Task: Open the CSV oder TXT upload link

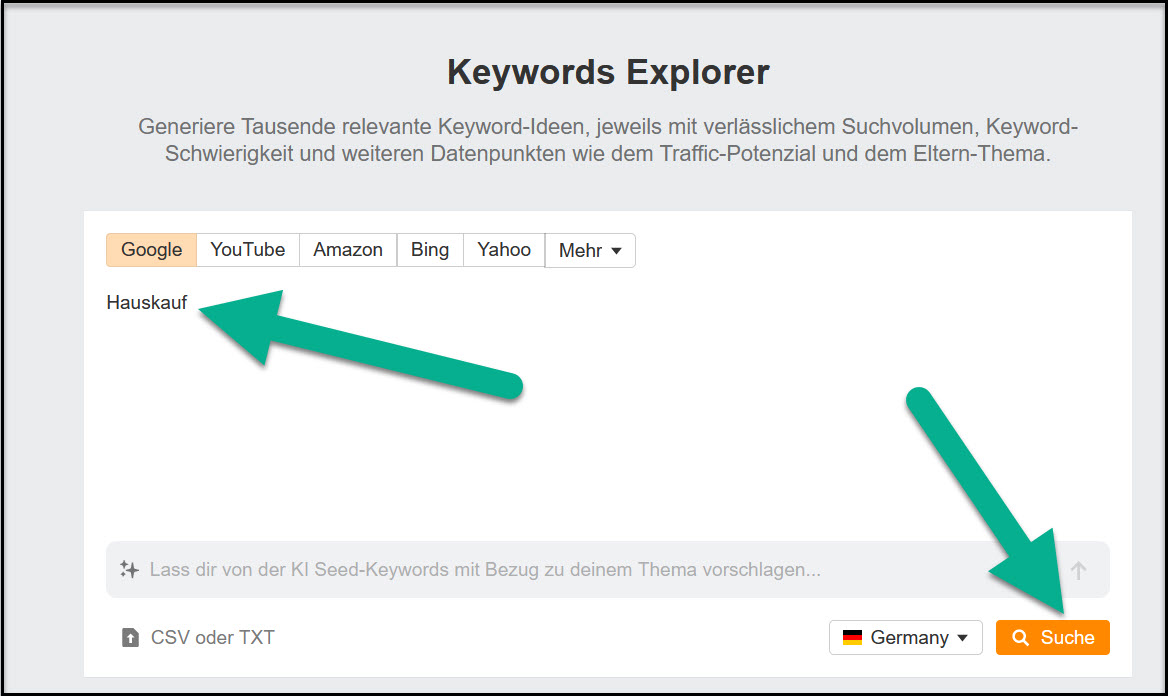Action: click(x=212, y=638)
